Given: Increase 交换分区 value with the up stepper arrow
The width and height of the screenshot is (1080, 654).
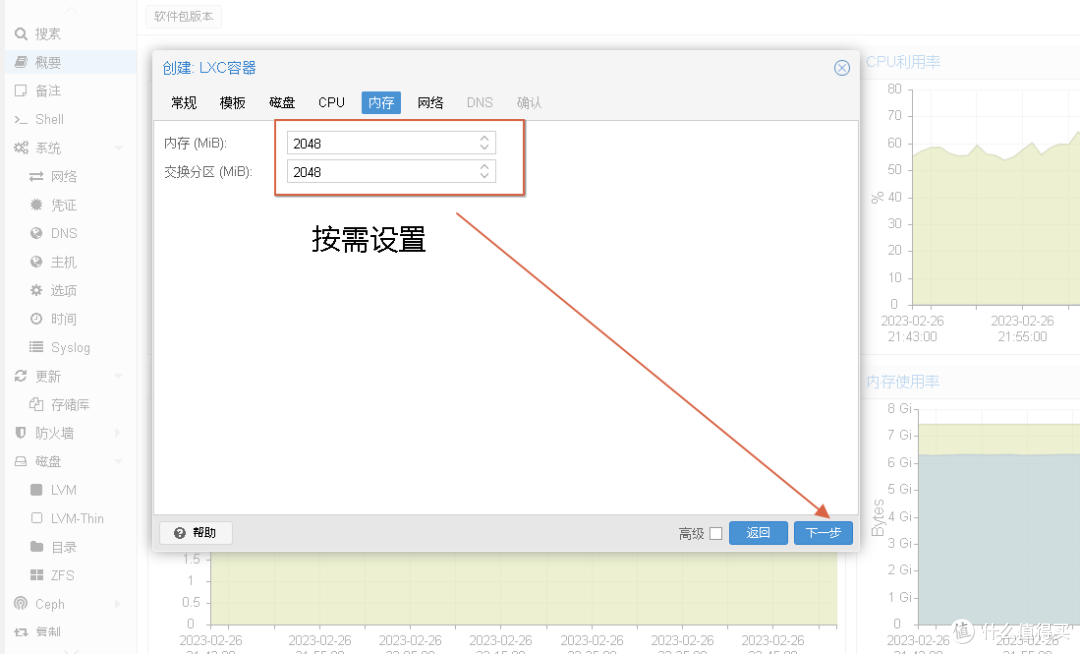Looking at the screenshot, I should coord(484,166).
